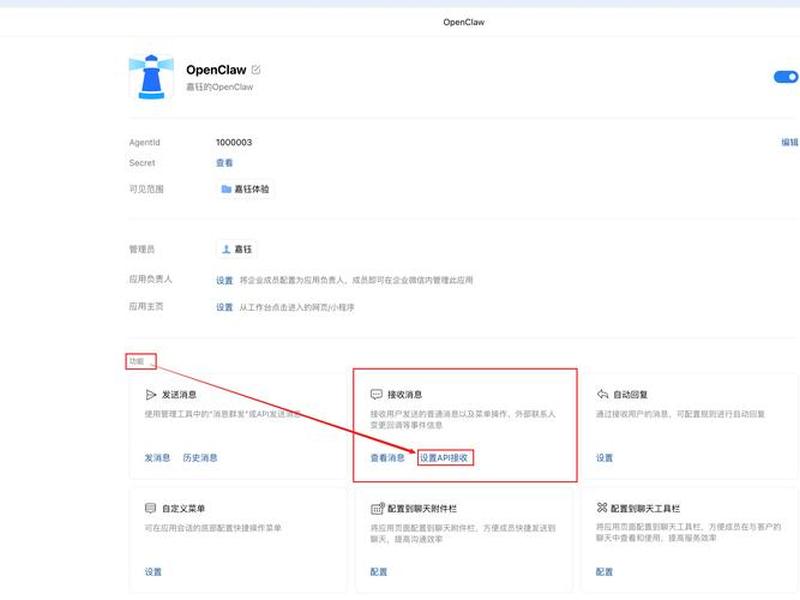Image resolution: width=800 pixels, height=600 pixels.
Task: Click the 嘉钰体验 visible range folder tag
Action: (x=245, y=189)
